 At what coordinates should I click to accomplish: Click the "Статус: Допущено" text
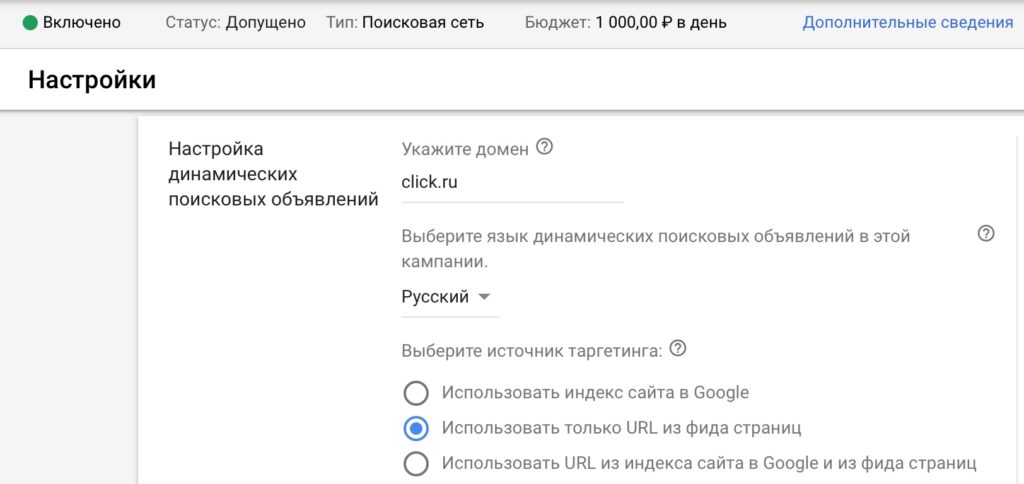point(235,22)
